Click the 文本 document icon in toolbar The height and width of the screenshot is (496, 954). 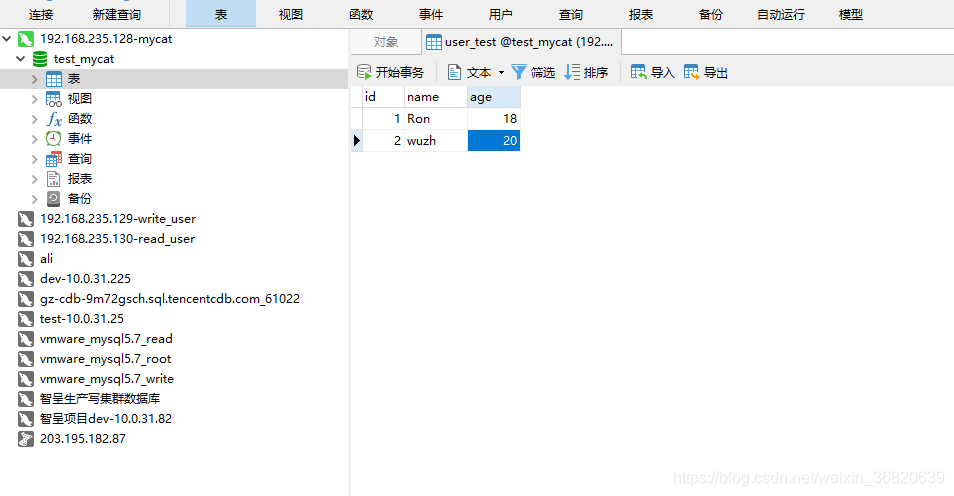pyautogui.click(x=454, y=72)
